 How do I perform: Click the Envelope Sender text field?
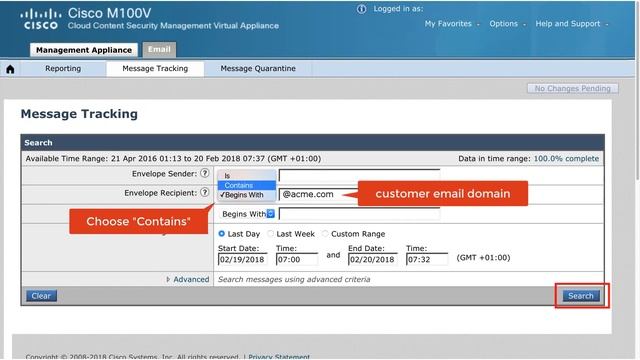(x=359, y=175)
